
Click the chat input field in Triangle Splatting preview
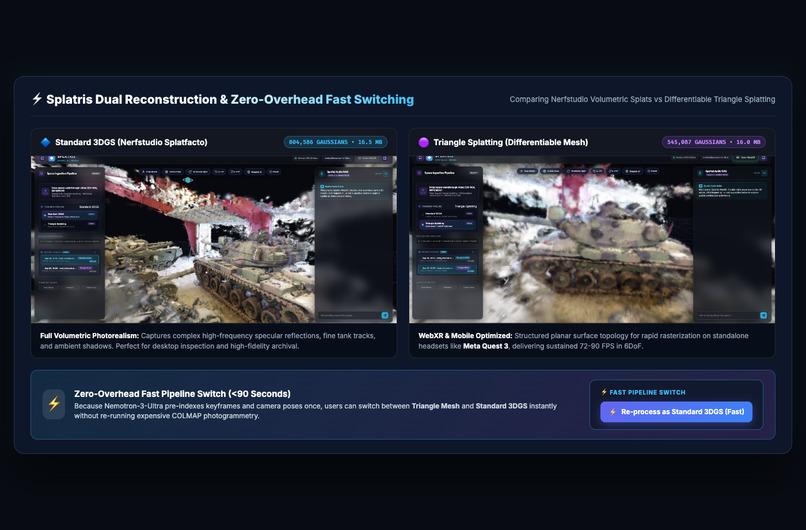[x=728, y=315]
